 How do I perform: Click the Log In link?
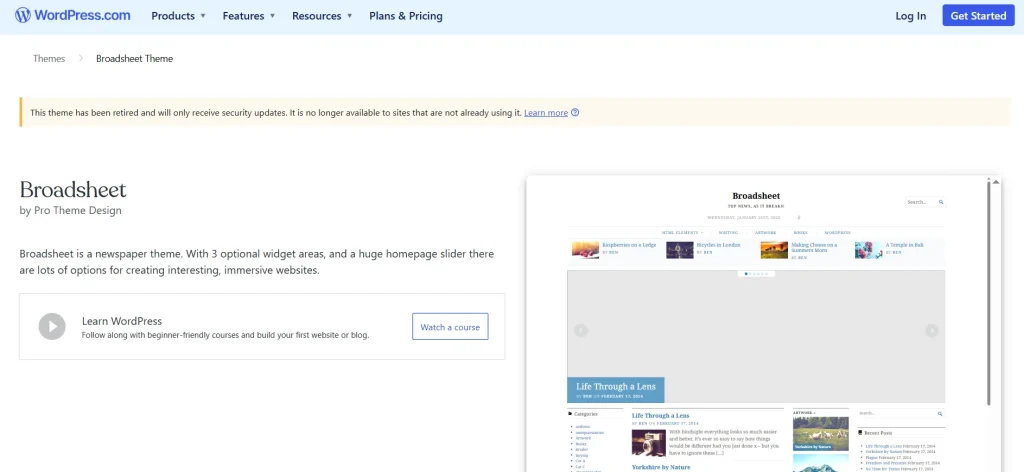pos(910,16)
